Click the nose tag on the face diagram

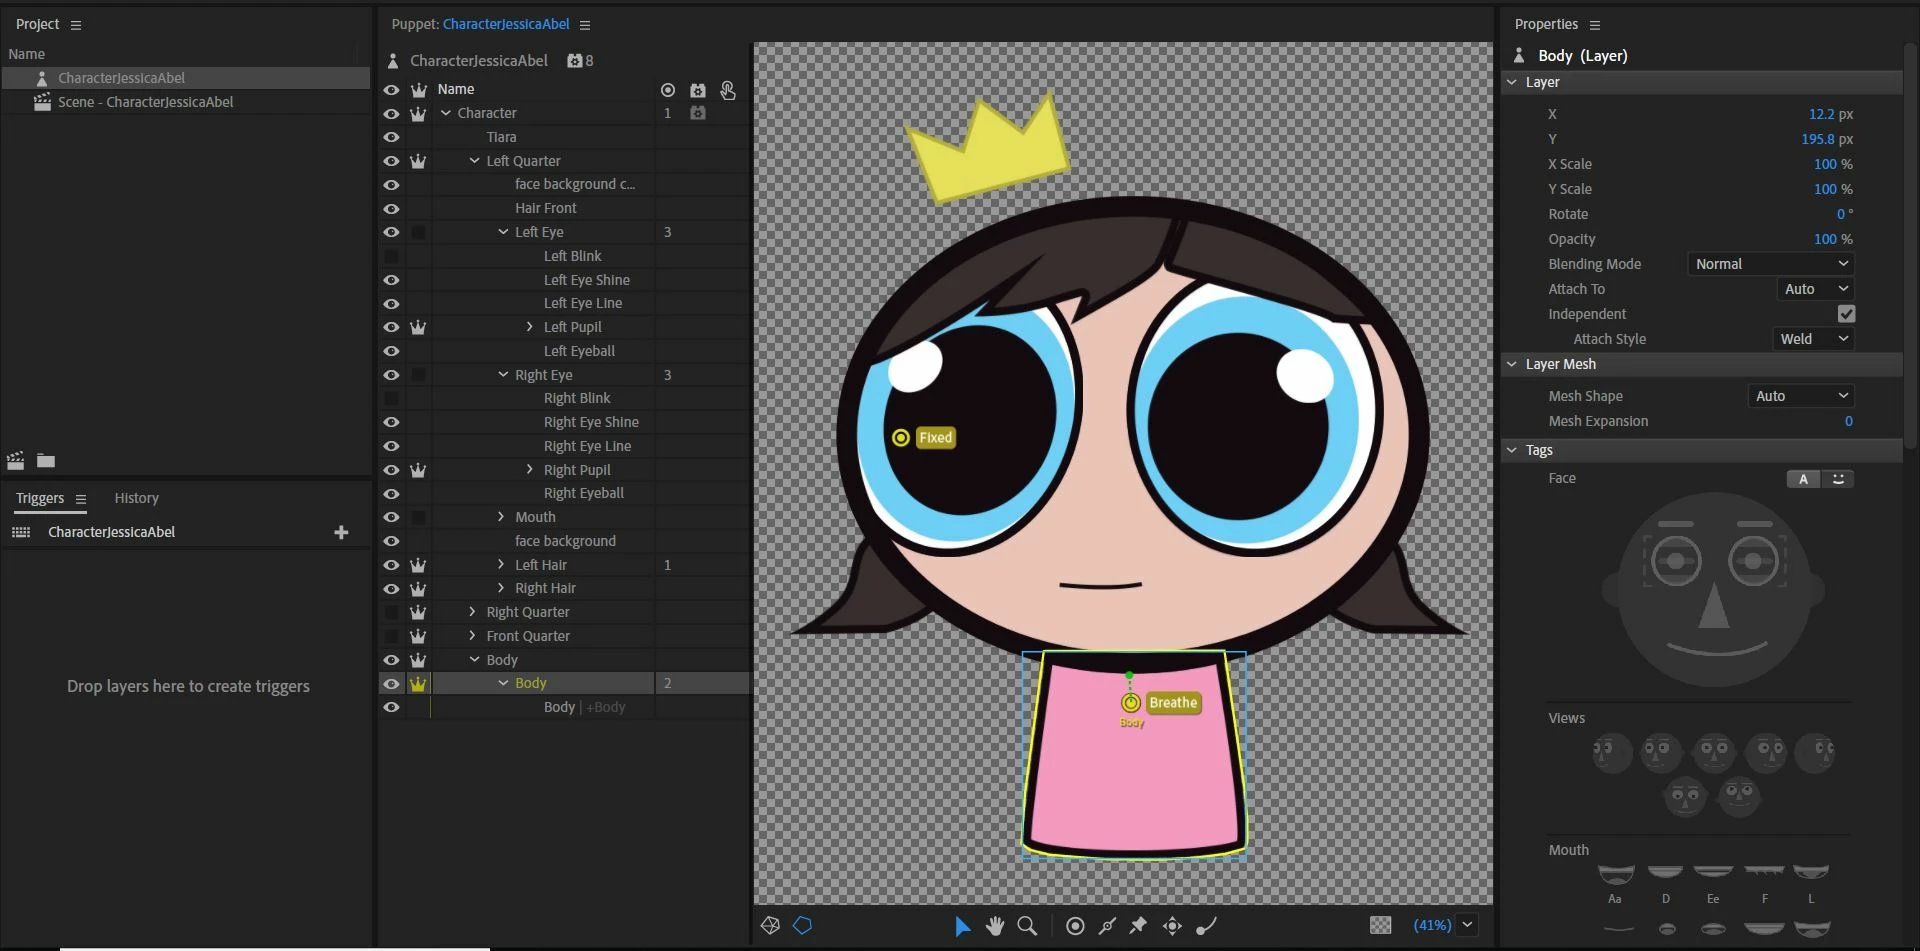(1714, 606)
